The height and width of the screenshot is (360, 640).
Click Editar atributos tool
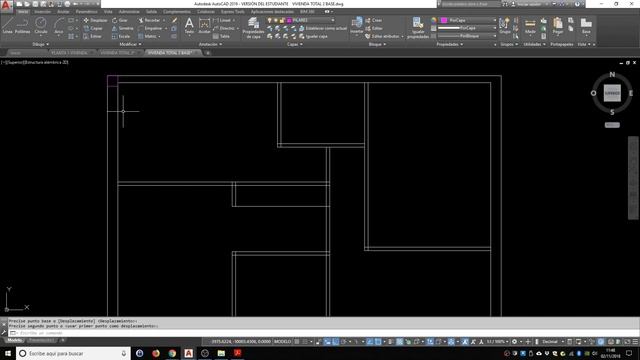click(383, 36)
